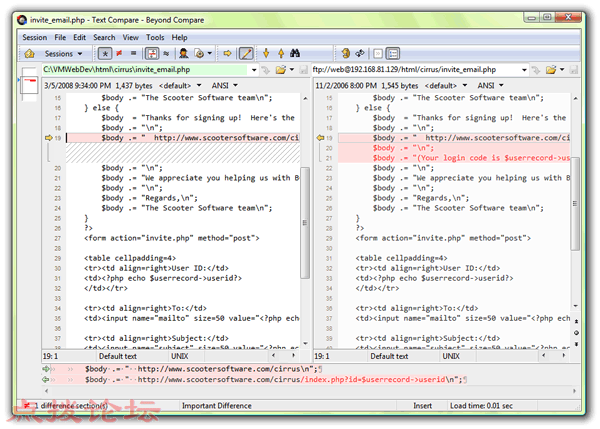This screenshot has width=600, height=429.
Task: Click right pane Open File folder icon
Action: coord(551,70)
